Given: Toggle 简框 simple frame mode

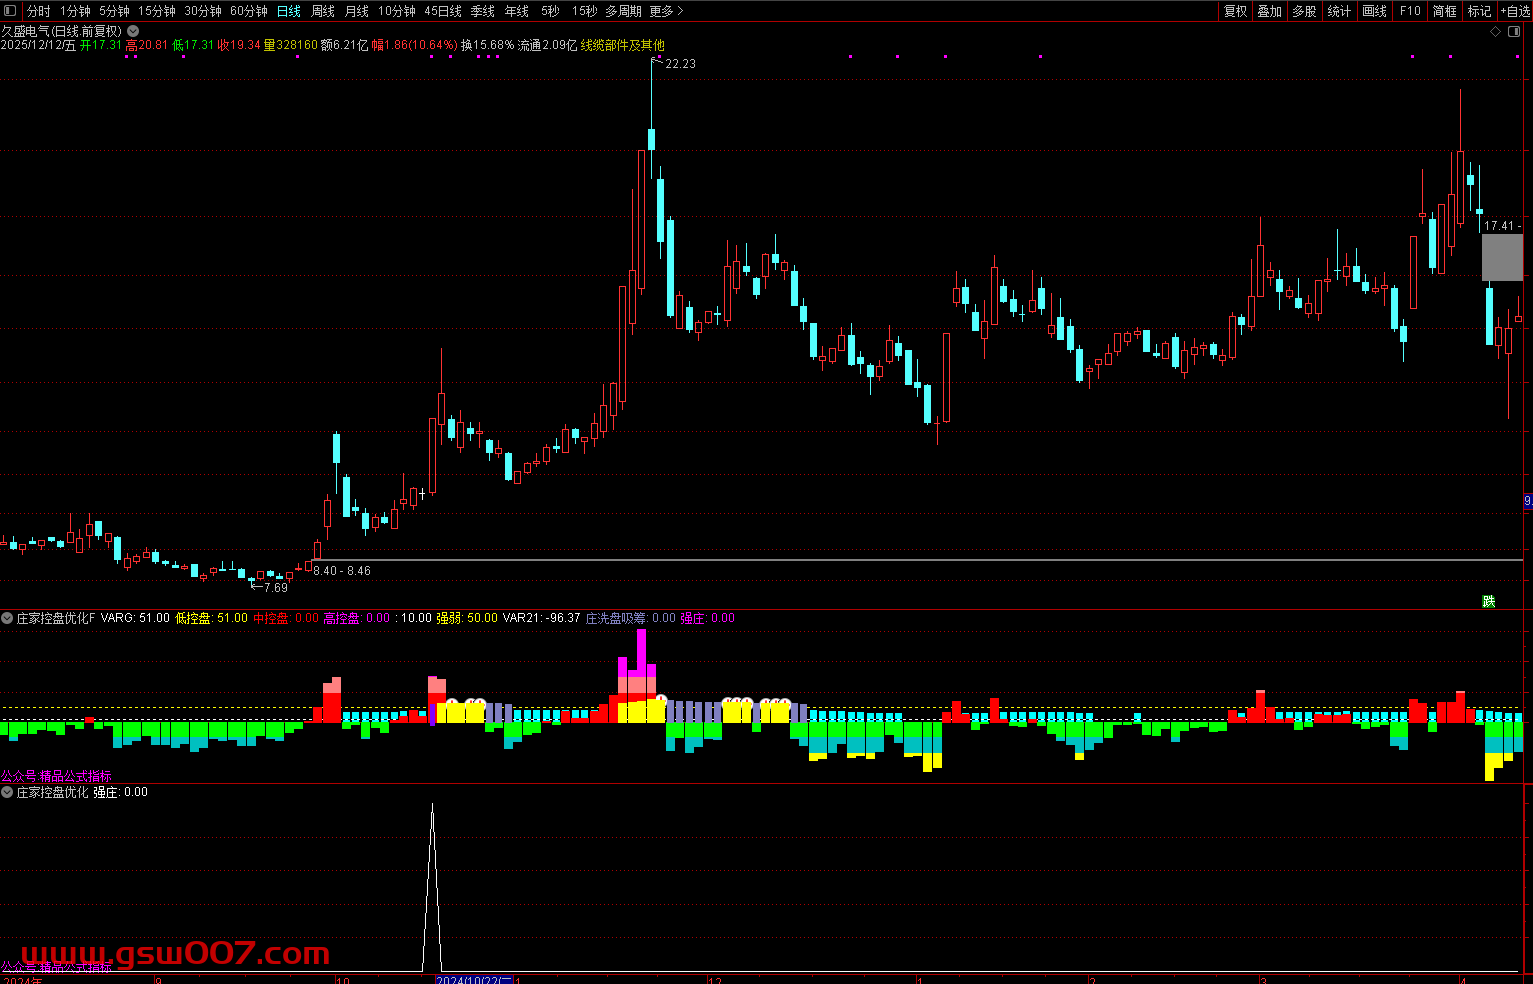Looking at the screenshot, I should pyautogui.click(x=1444, y=11).
